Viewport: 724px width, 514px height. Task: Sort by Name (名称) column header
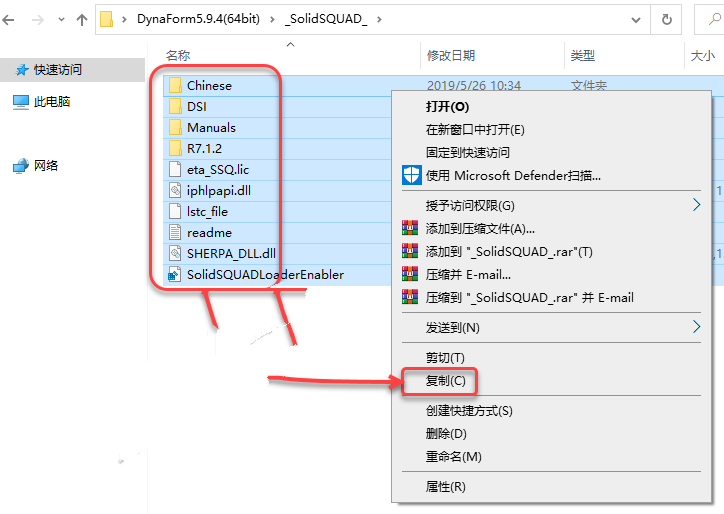click(178, 55)
